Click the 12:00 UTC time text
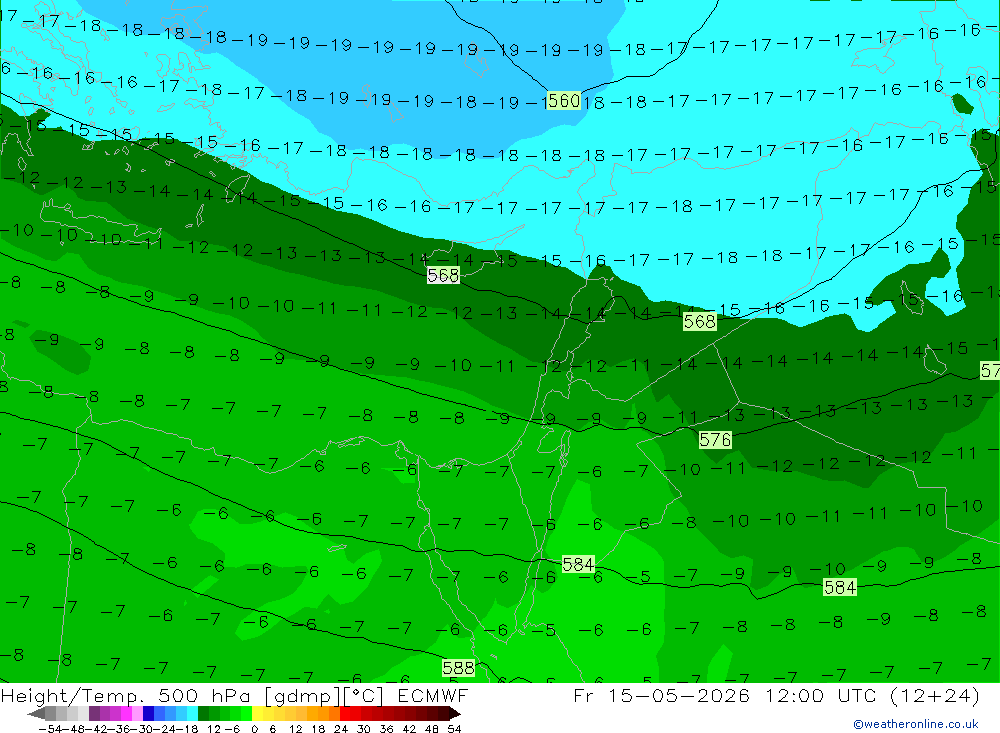Image resolution: width=1000 pixels, height=733 pixels. [822, 696]
